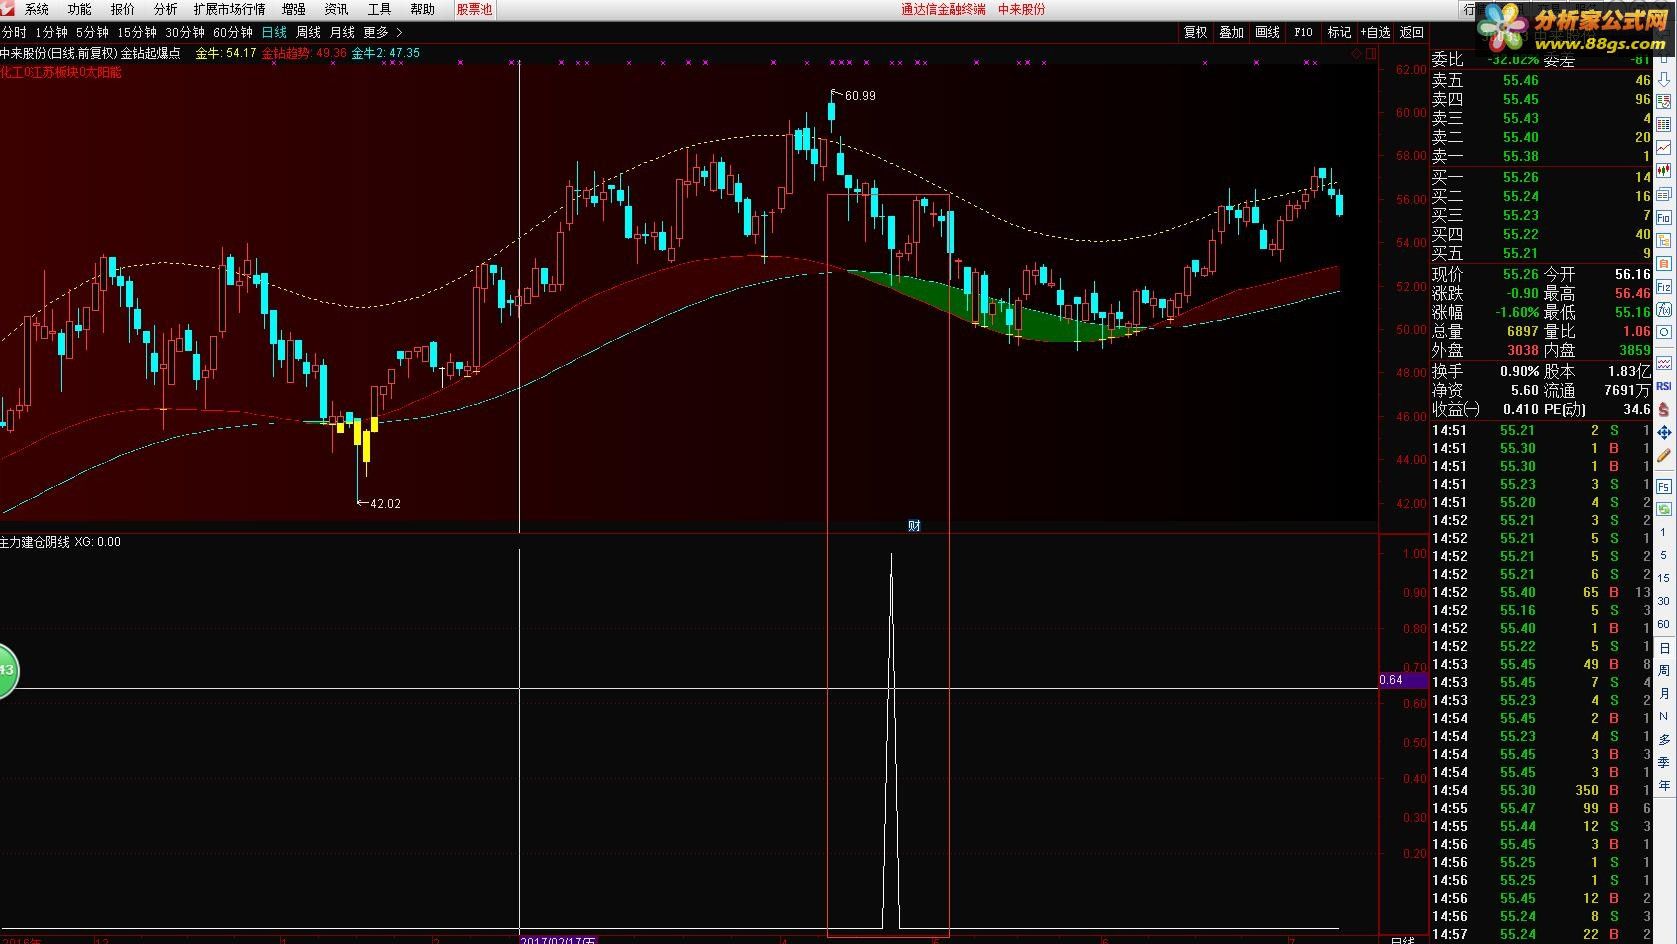Open the 功能 menu
The height and width of the screenshot is (944, 1677).
point(79,9)
